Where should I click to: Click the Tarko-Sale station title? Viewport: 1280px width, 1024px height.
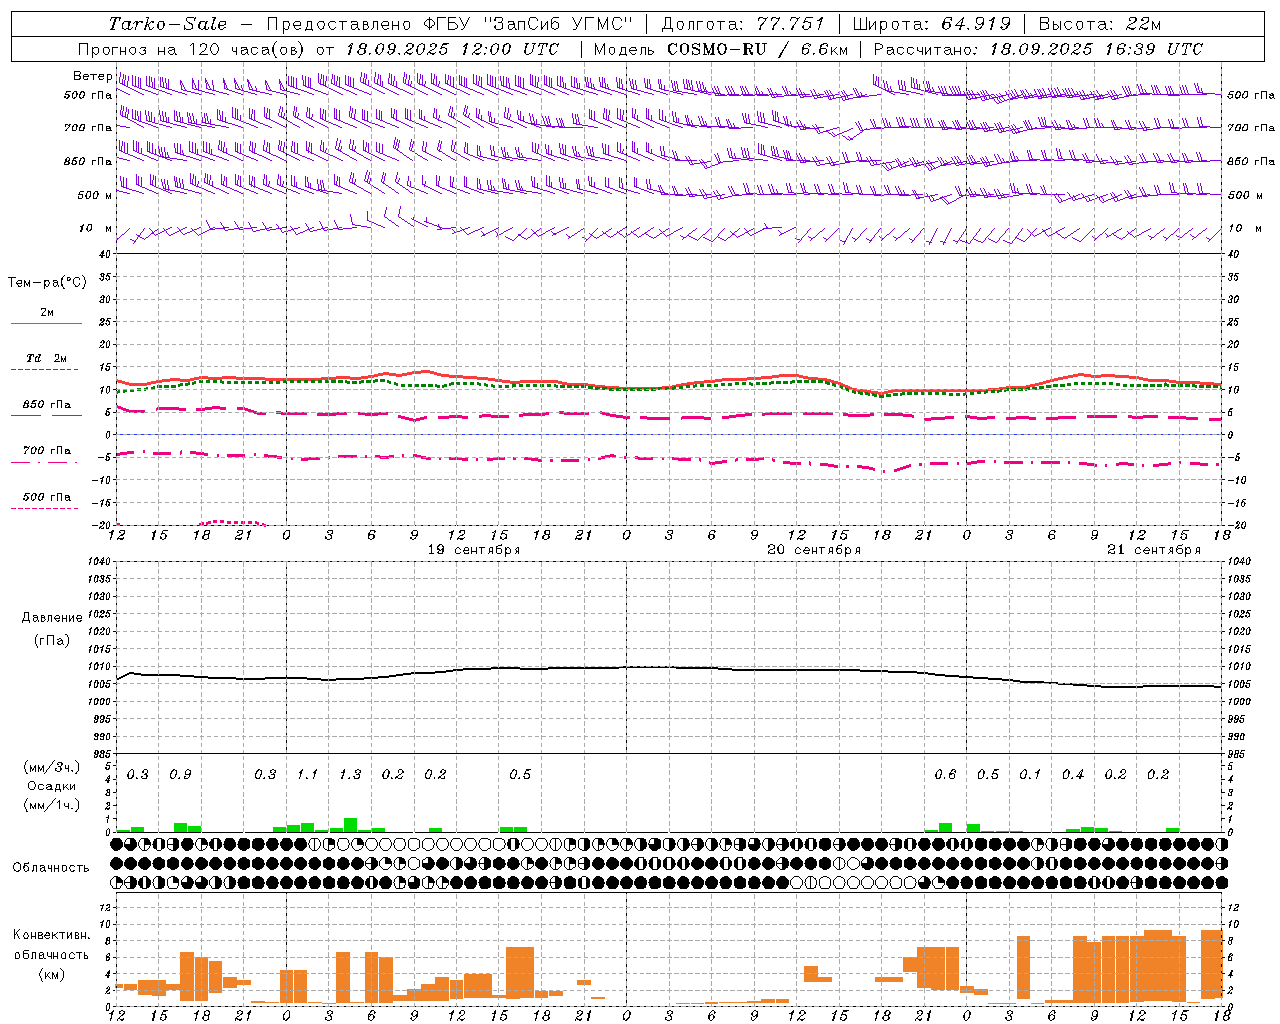pos(168,24)
